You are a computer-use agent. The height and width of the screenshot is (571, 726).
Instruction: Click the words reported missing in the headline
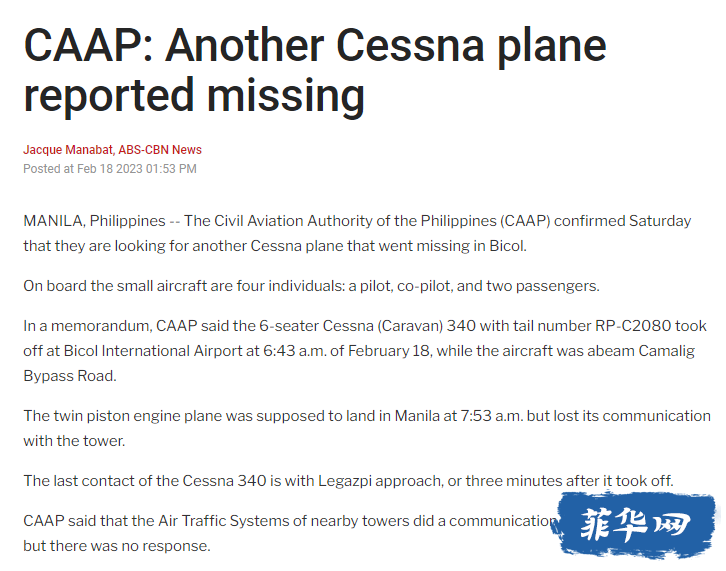(194, 96)
